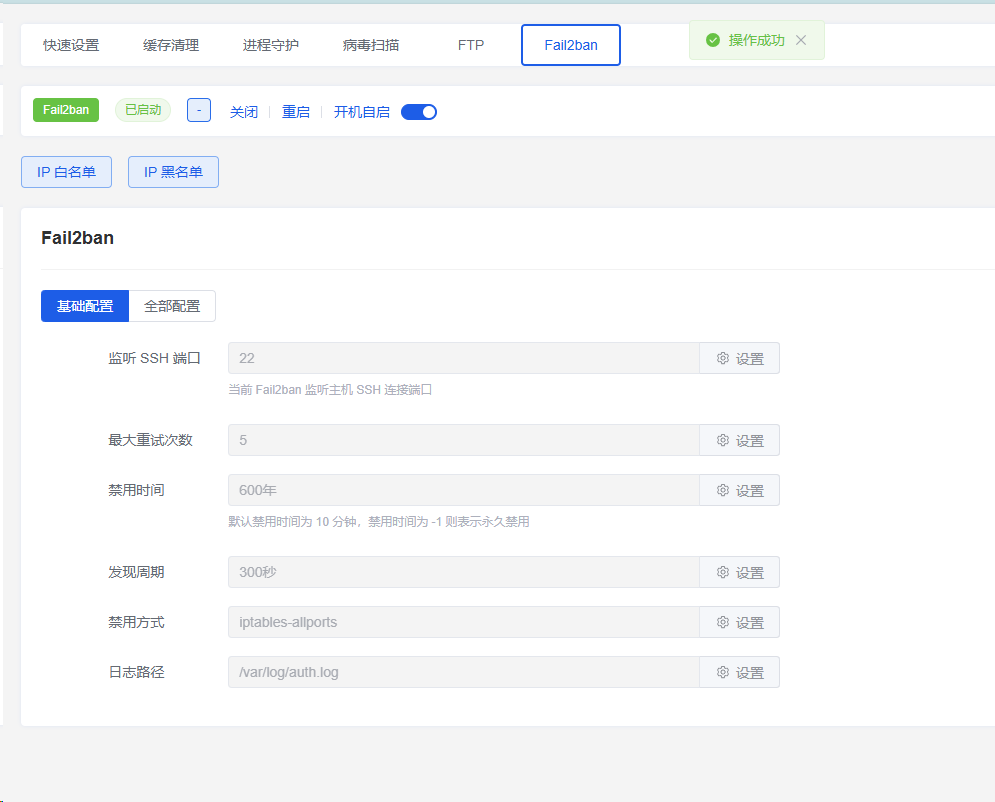The image size is (995, 802).
Task: Close the 操作成功 notification
Action: click(801, 40)
